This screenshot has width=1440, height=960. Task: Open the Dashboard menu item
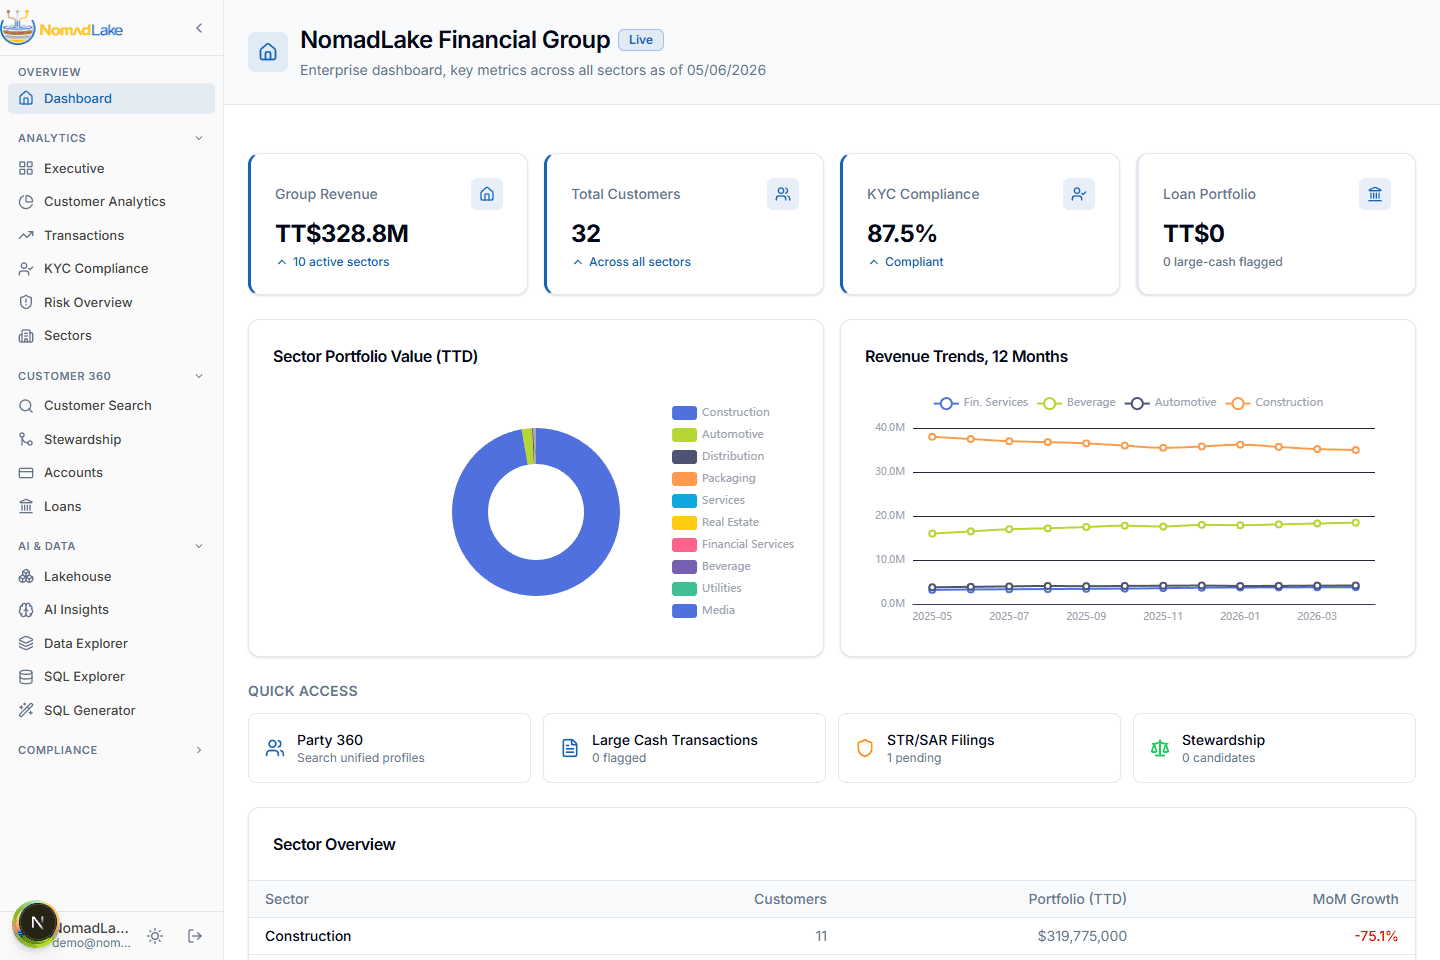click(111, 98)
